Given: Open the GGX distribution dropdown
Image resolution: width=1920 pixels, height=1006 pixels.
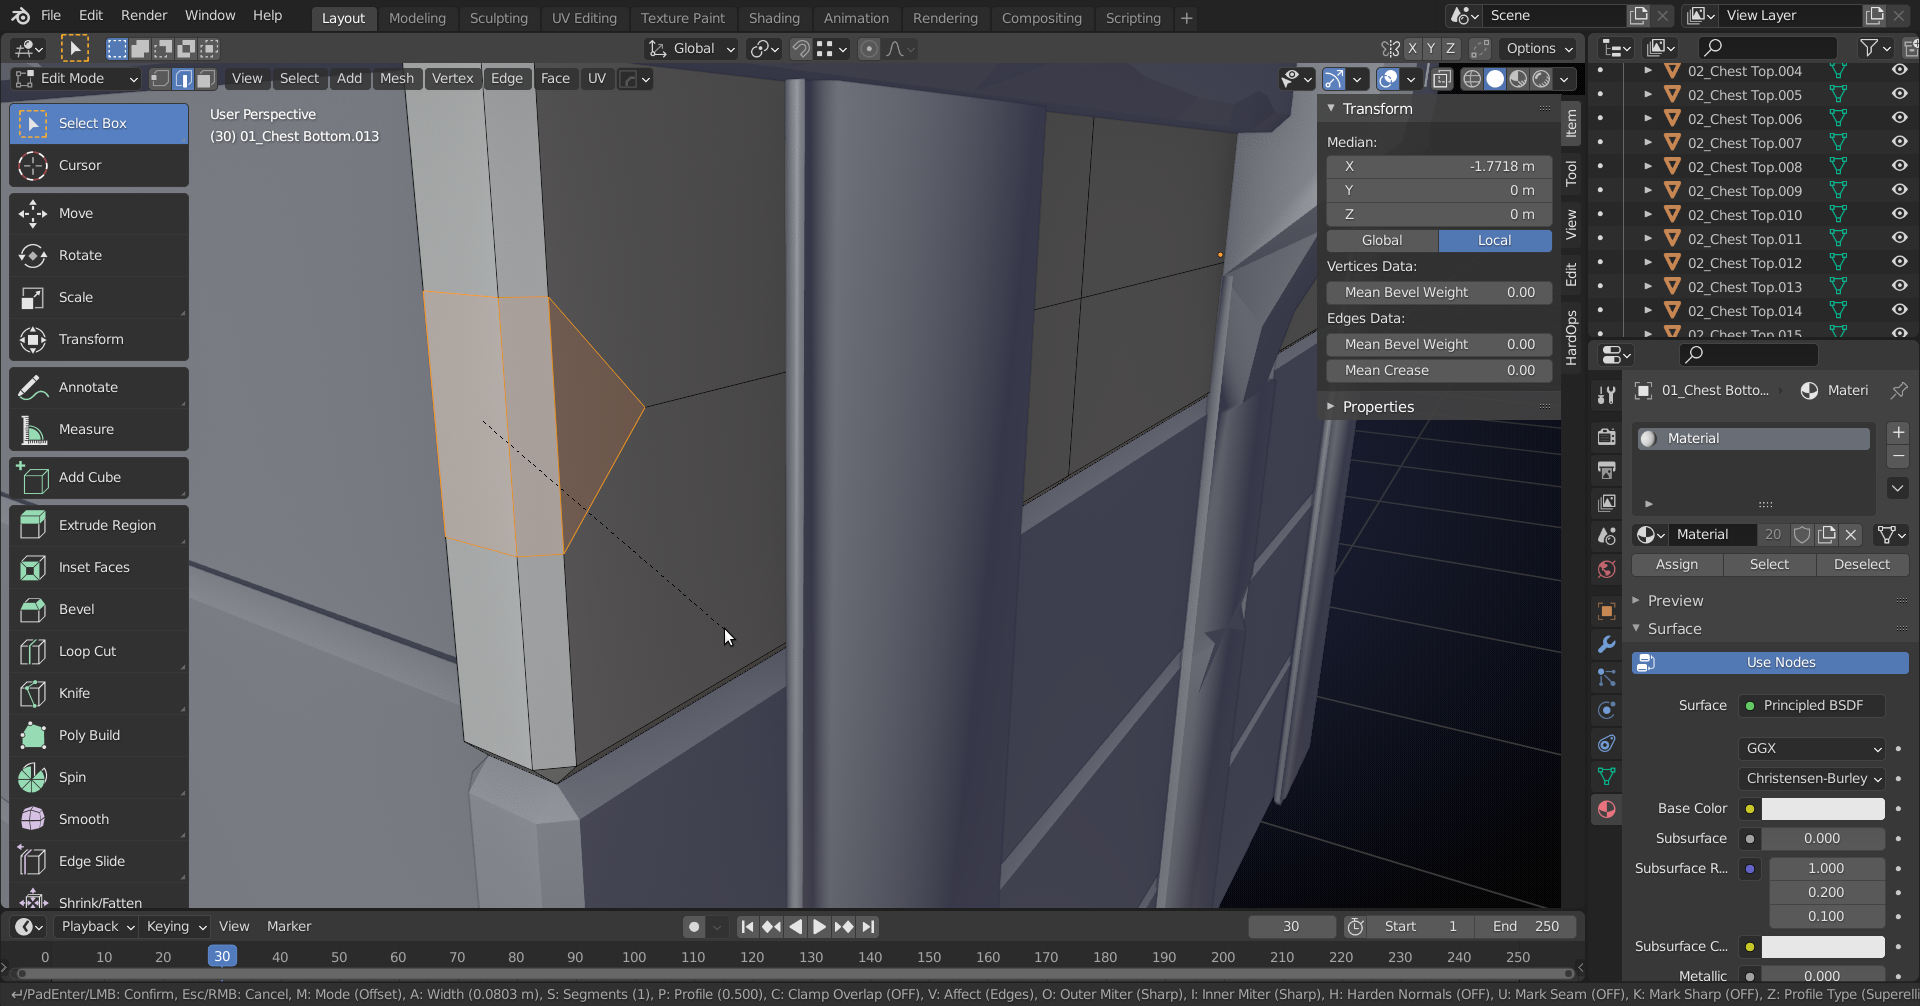Looking at the screenshot, I should [x=1810, y=748].
